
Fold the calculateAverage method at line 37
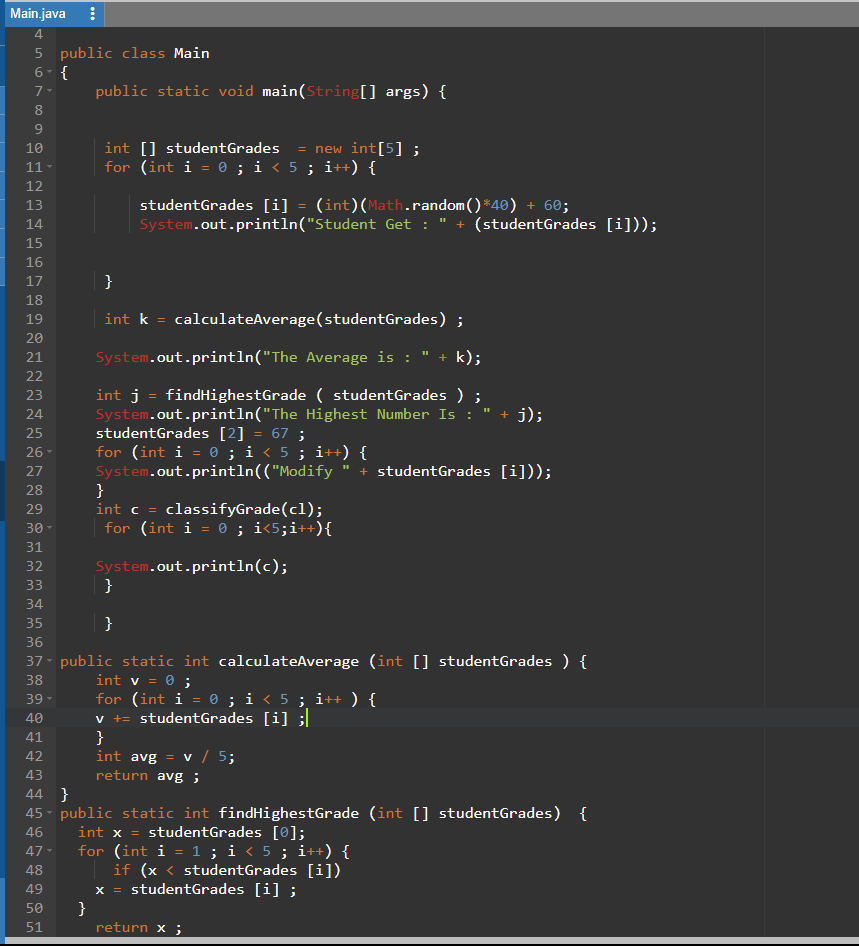point(50,660)
